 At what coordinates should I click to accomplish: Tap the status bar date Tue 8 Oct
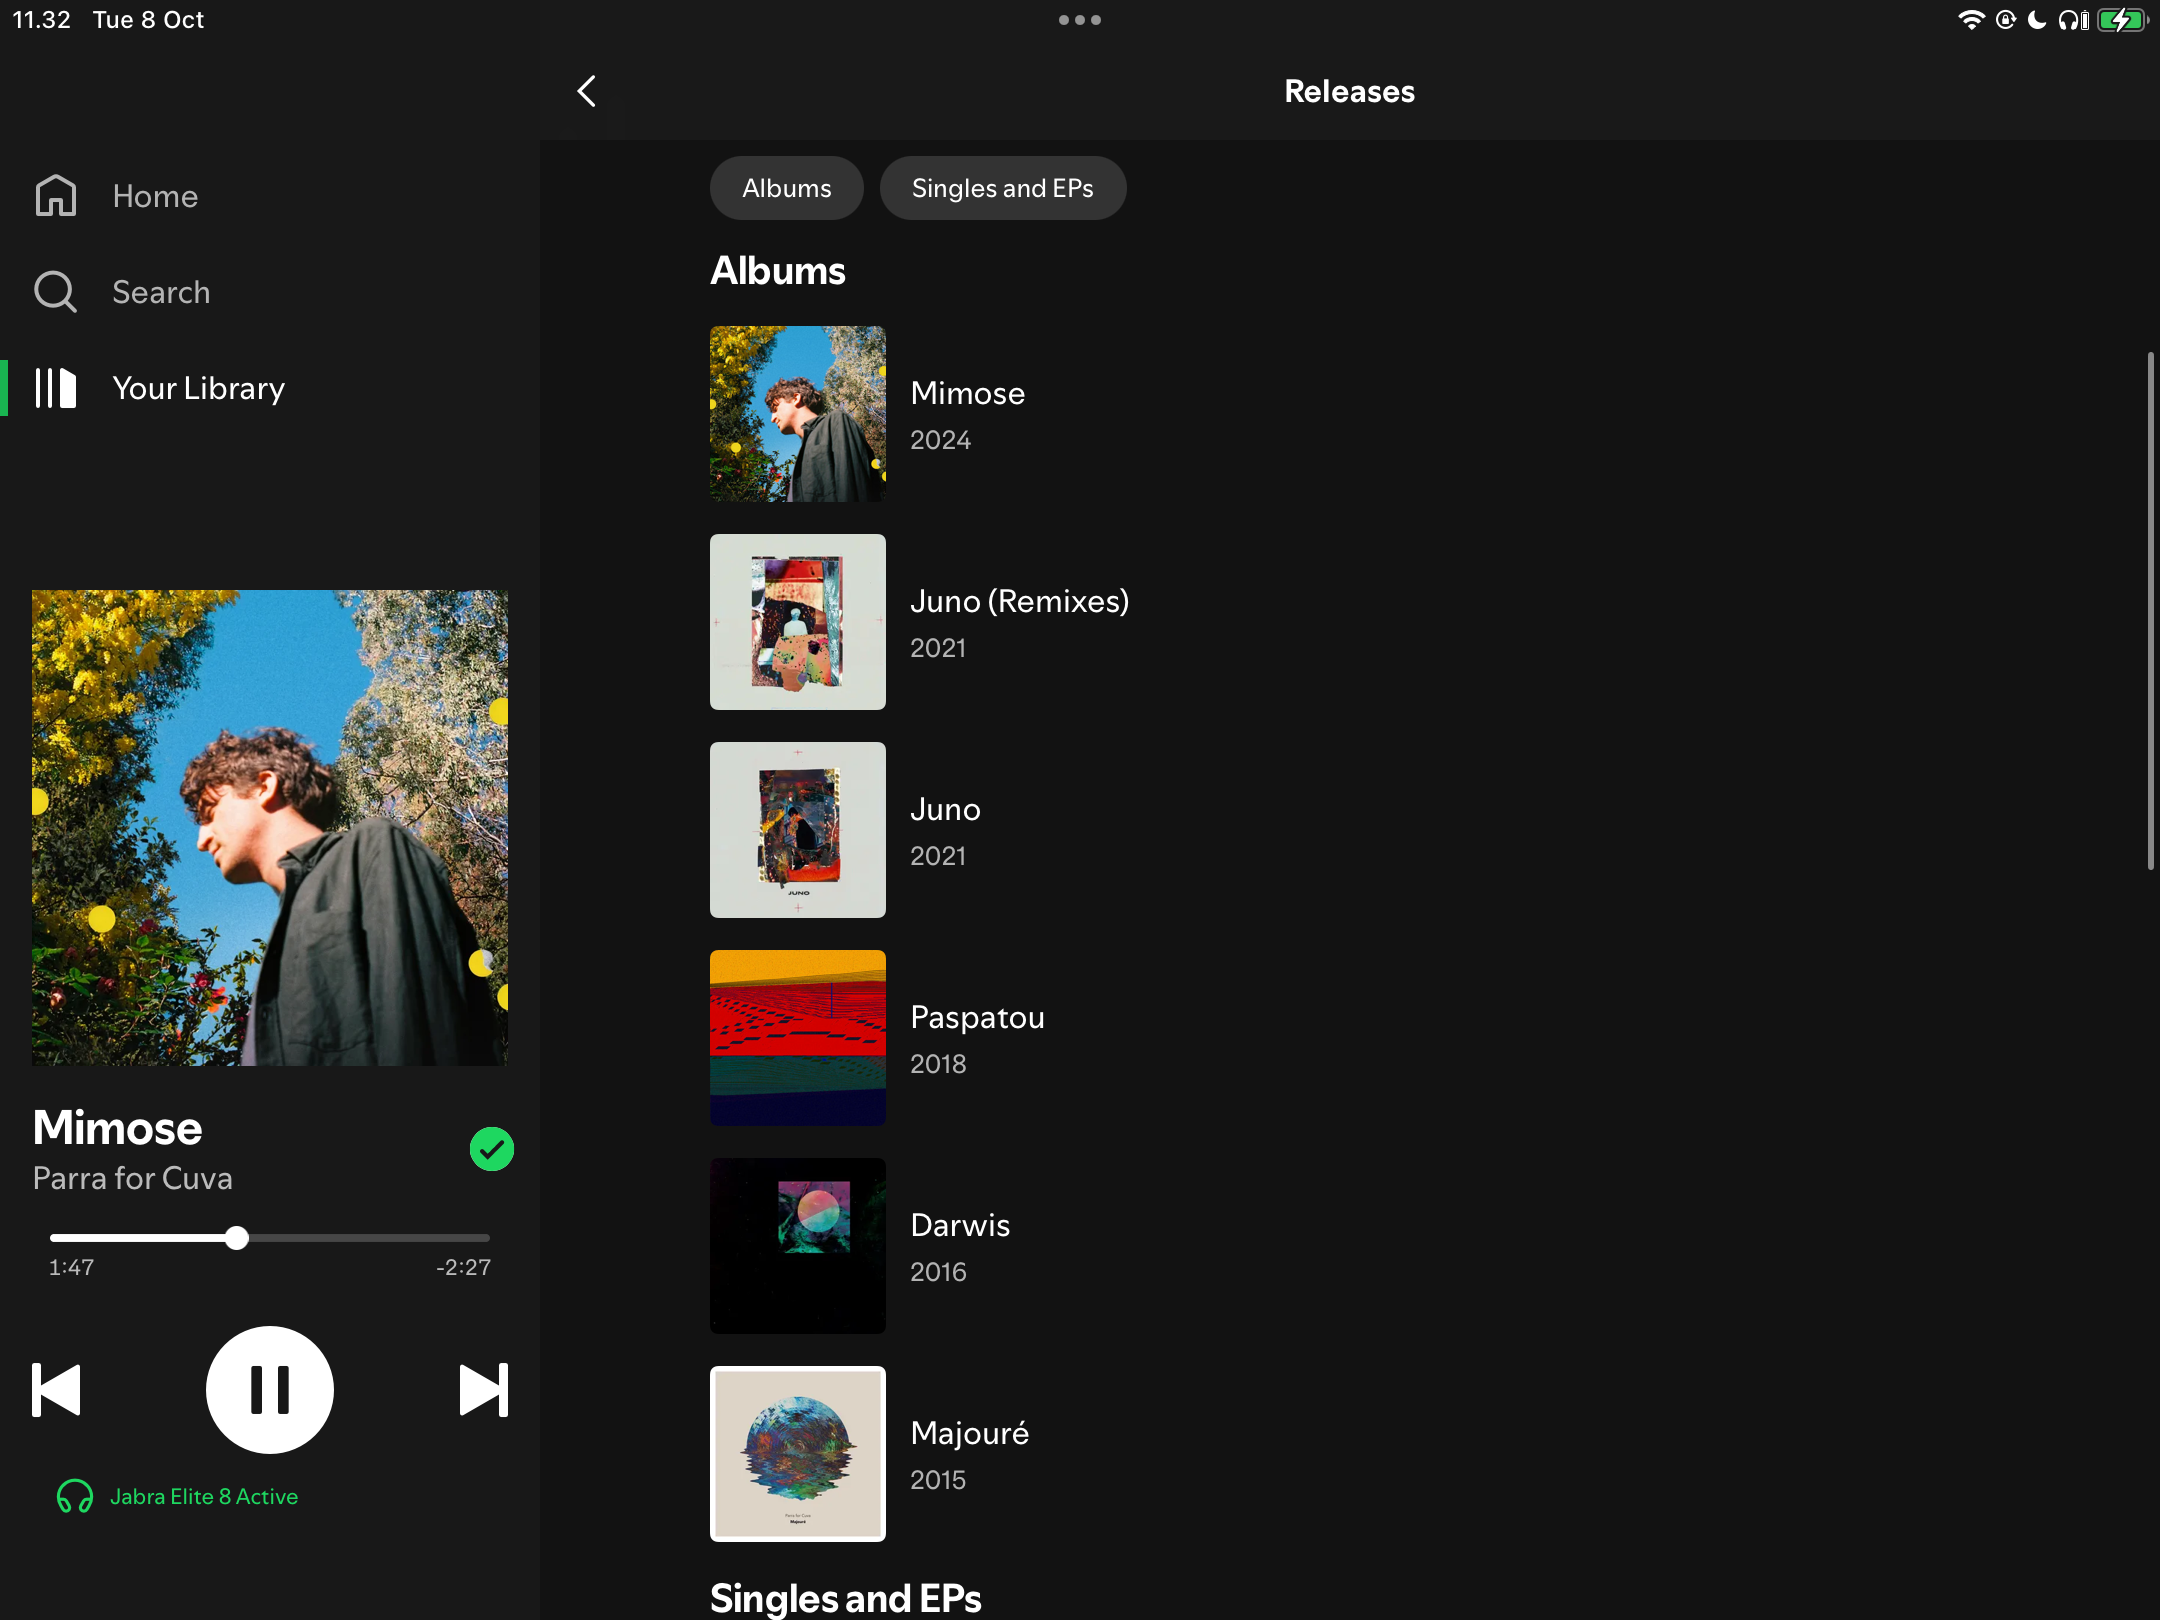tap(148, 20)
